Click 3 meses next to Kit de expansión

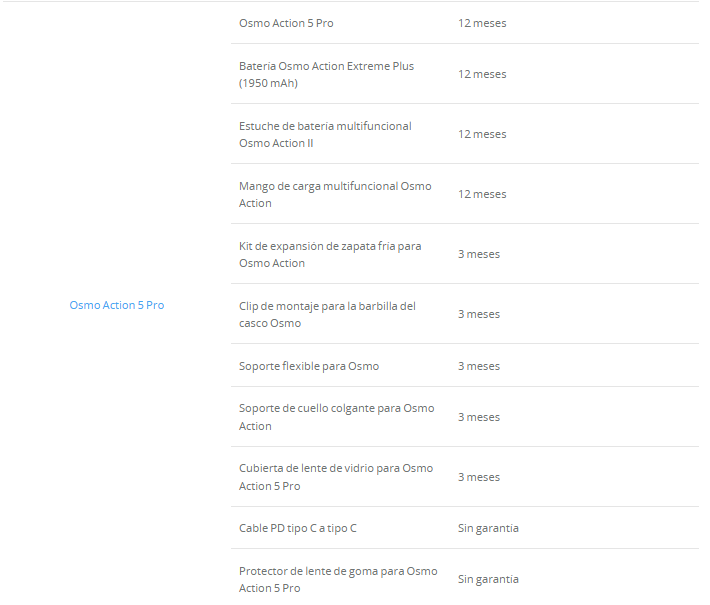pos(479,254)
